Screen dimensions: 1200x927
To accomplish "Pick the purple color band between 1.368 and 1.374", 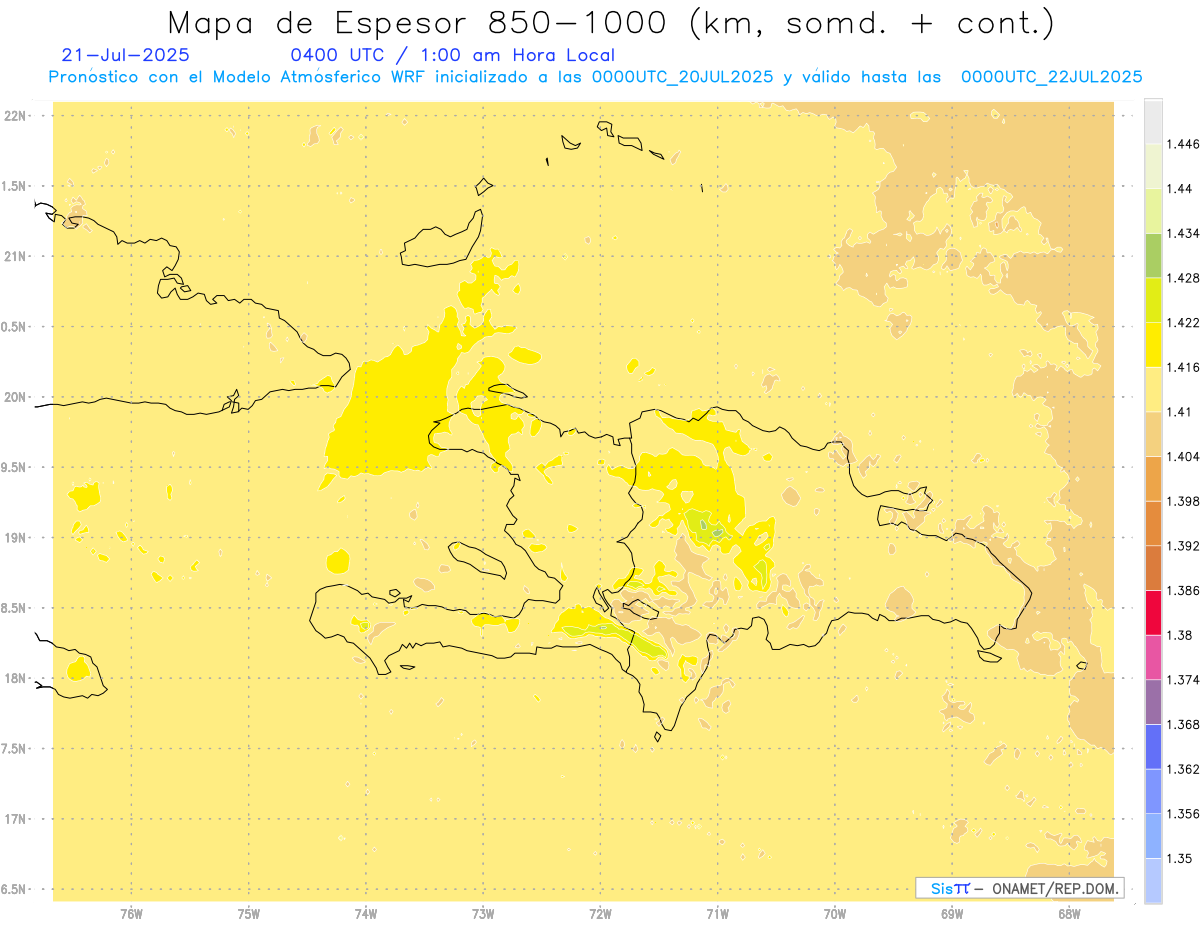I will [1153, 702].
